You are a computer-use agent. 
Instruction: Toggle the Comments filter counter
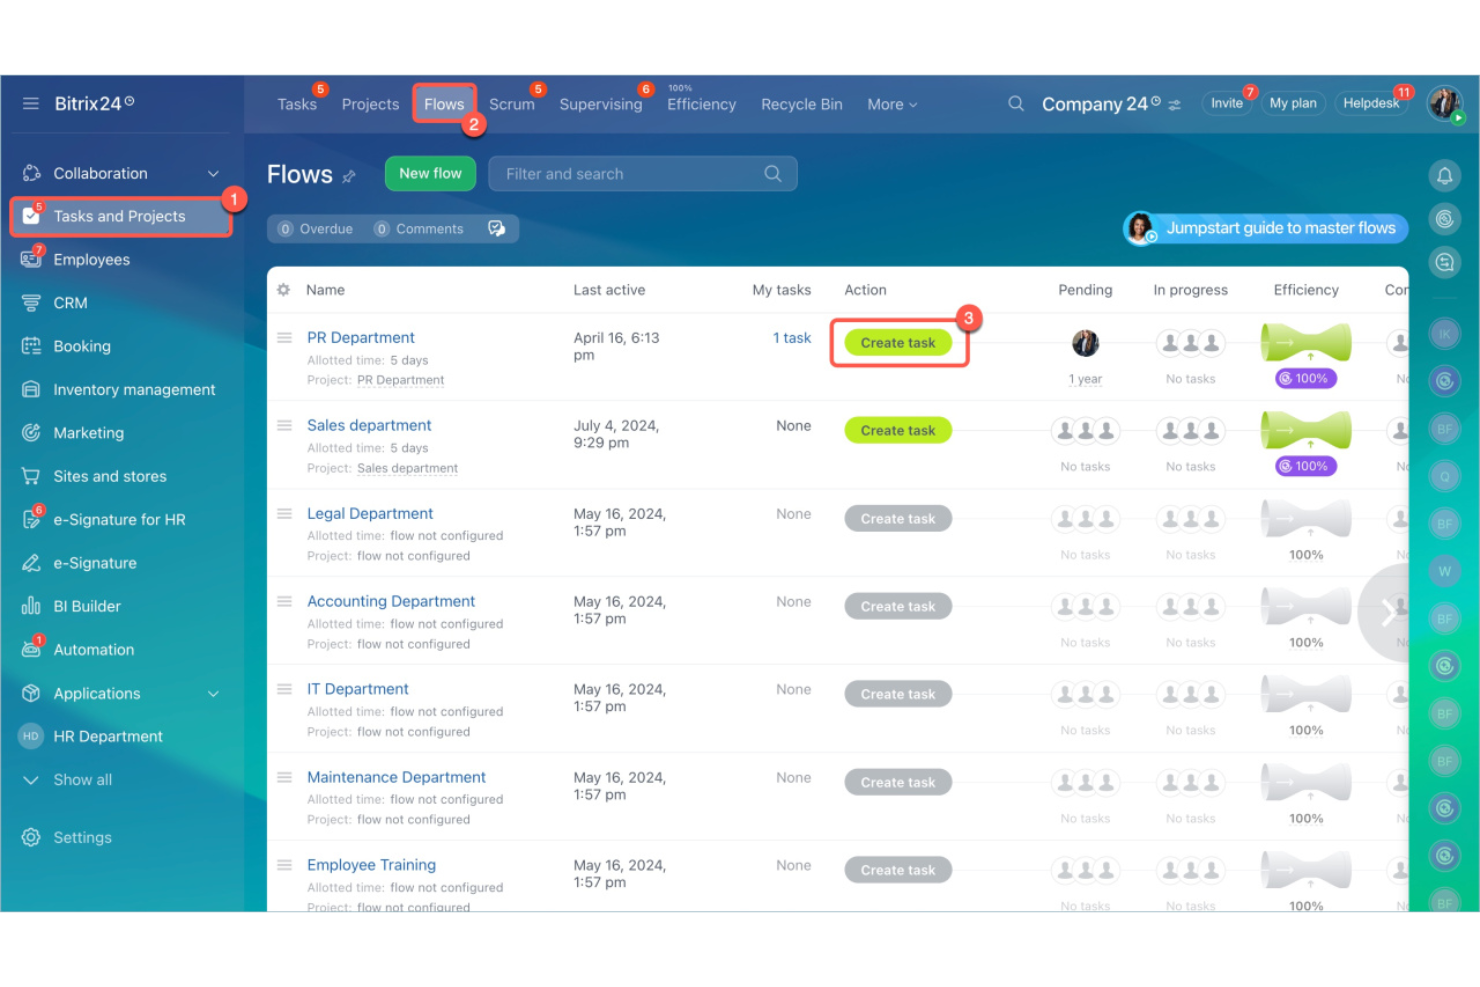point(419,228)
